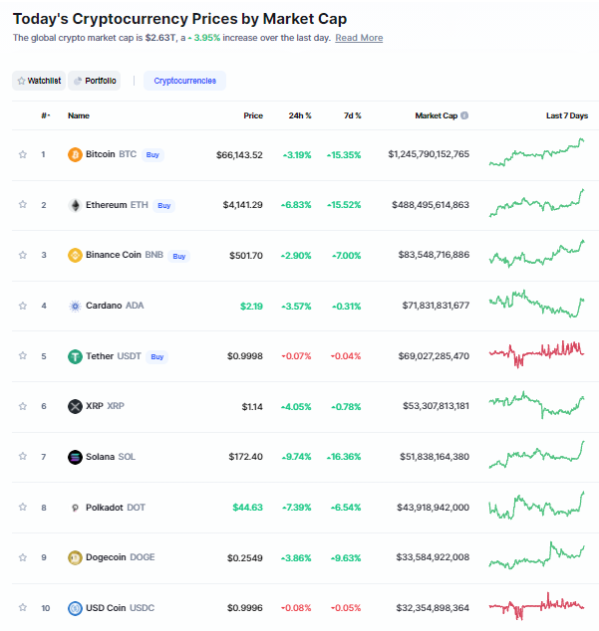Sort the table by 24h % column
599x631 pixels.
click(300, 116)
